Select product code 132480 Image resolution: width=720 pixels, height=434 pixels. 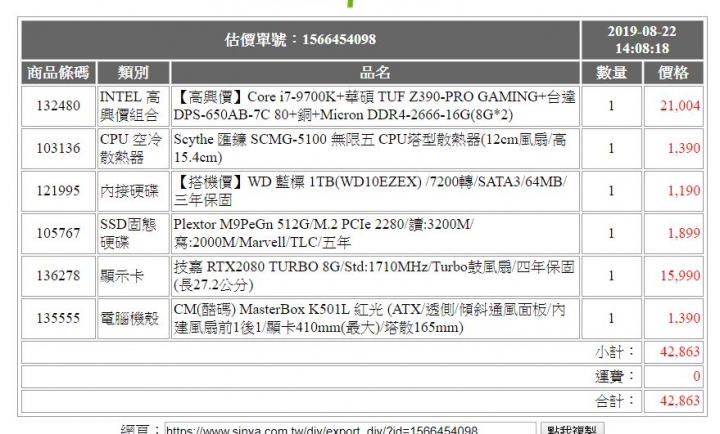(x=58, y=106)
